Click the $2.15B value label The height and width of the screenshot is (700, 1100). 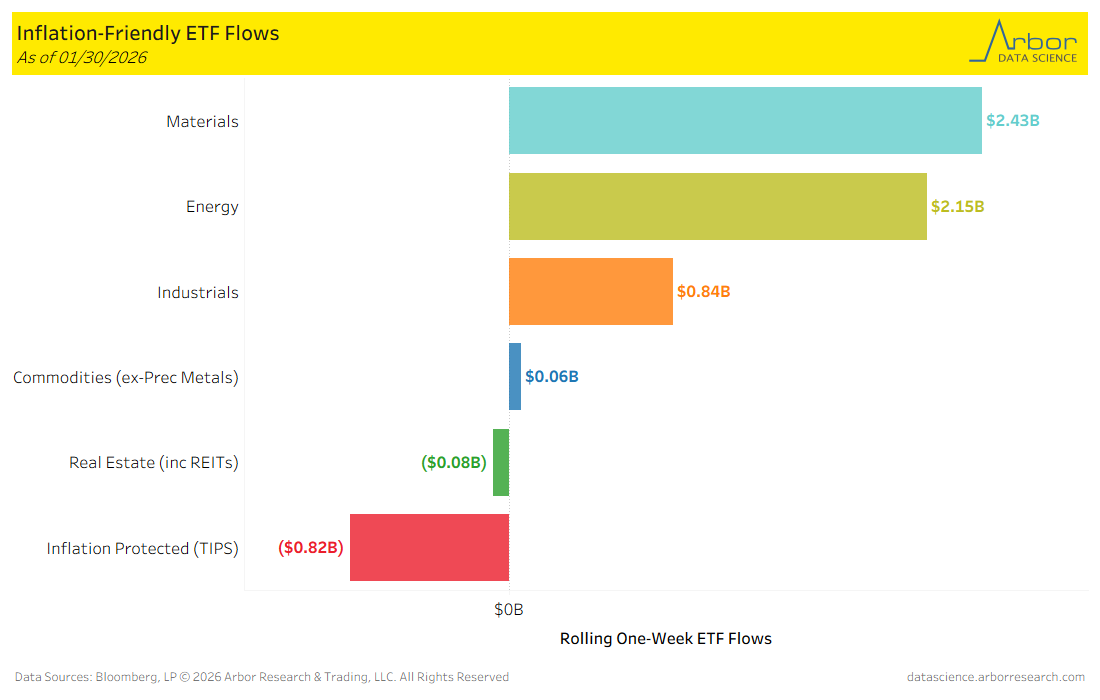tap(958, 207)
